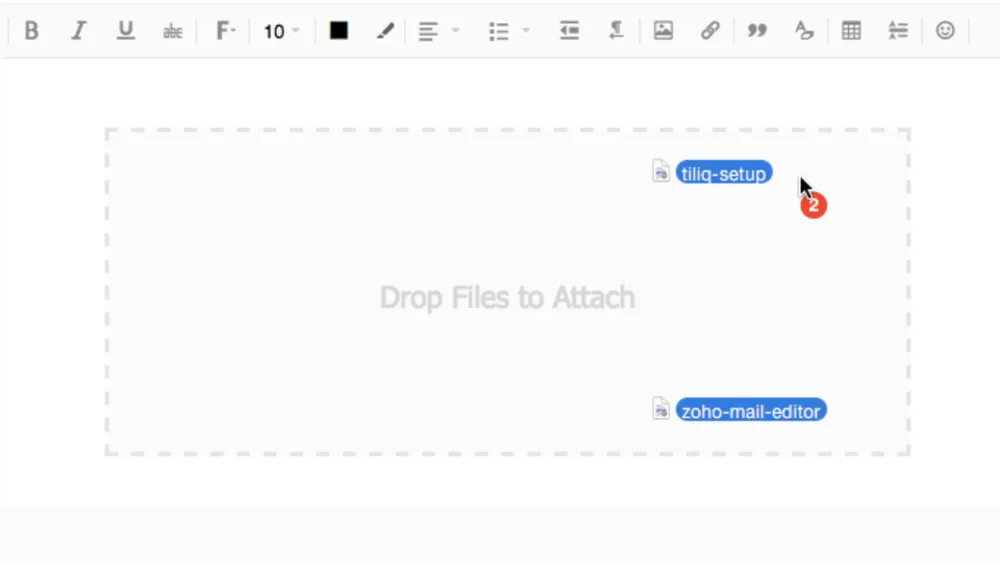Viewport: 1000px width, 563px height.
Task: Click the indent icon in the toolbar
Action: (x=569, y=31)
